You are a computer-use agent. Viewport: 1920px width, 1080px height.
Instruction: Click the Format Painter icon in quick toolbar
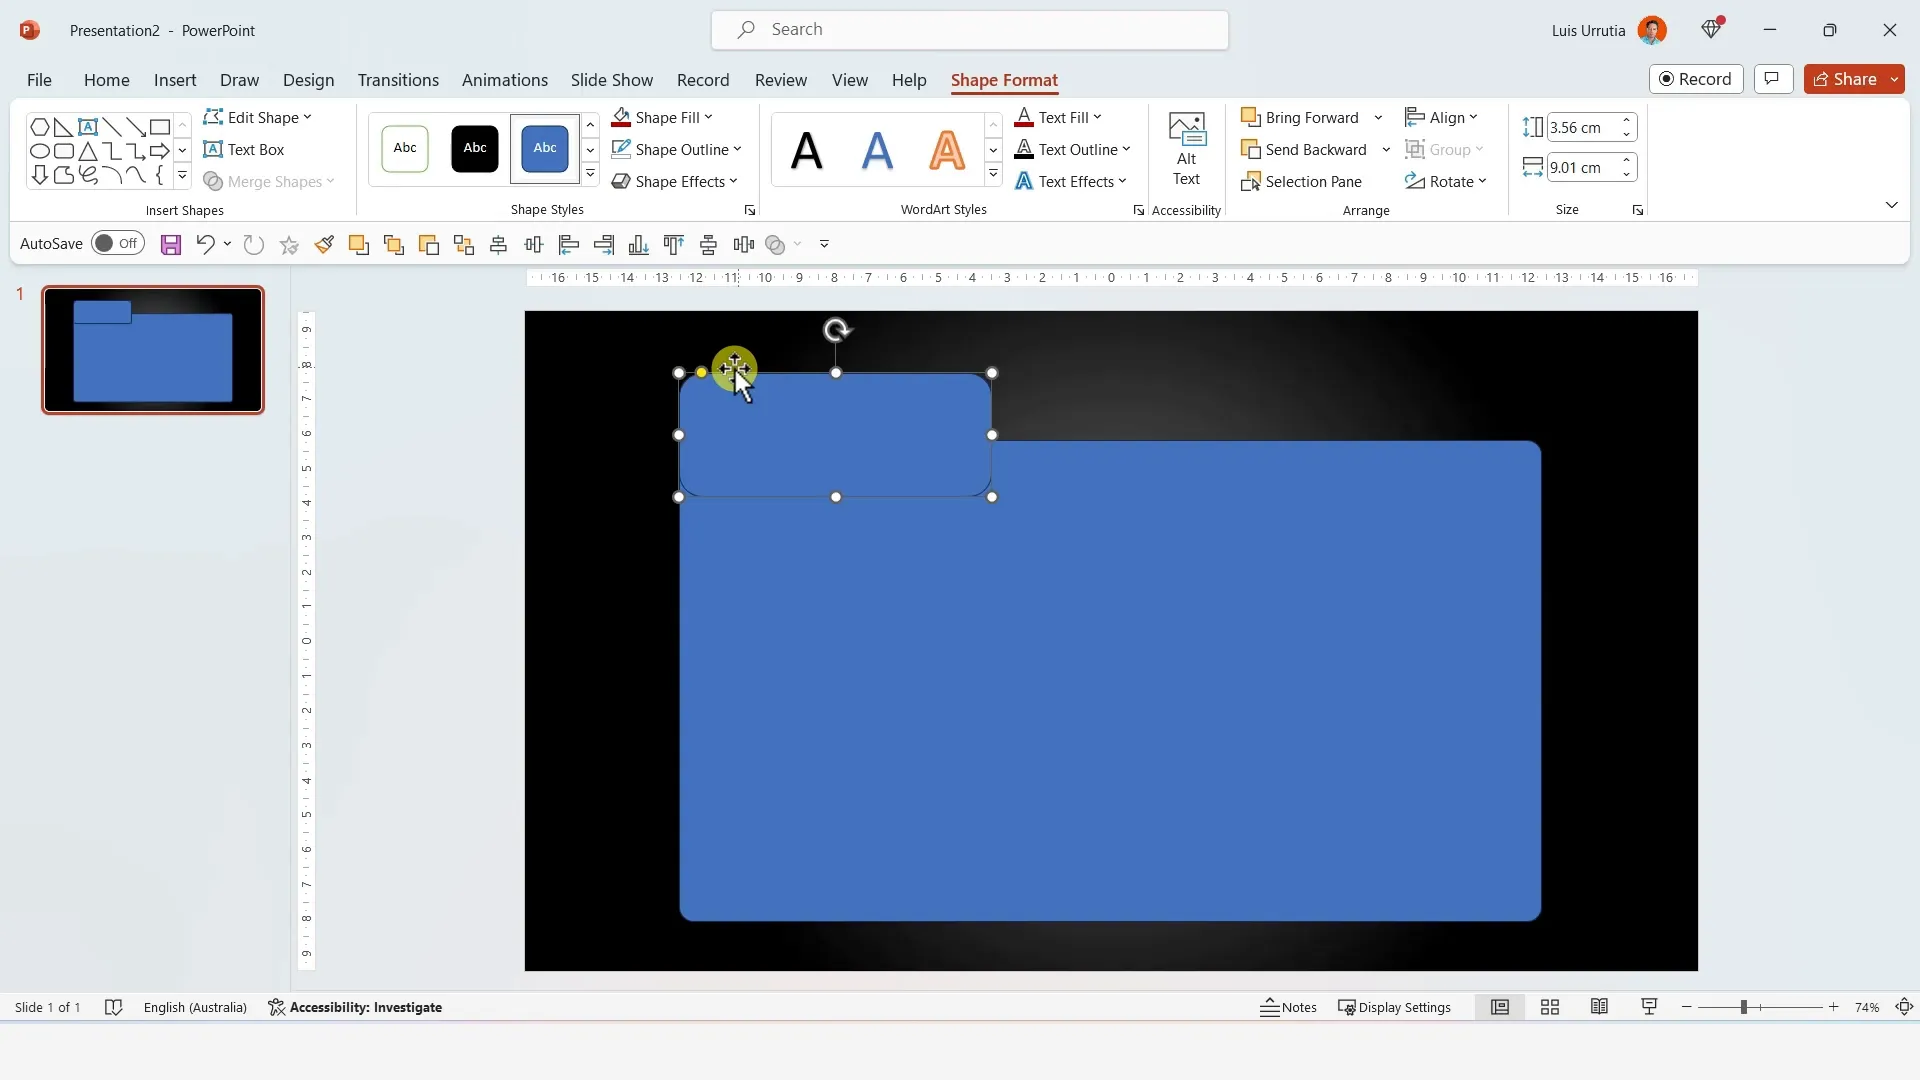[324, 245]
